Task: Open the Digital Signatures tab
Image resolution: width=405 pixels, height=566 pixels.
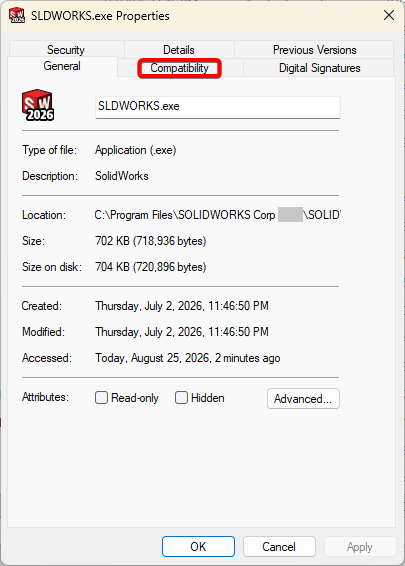Action: point(319,68)
